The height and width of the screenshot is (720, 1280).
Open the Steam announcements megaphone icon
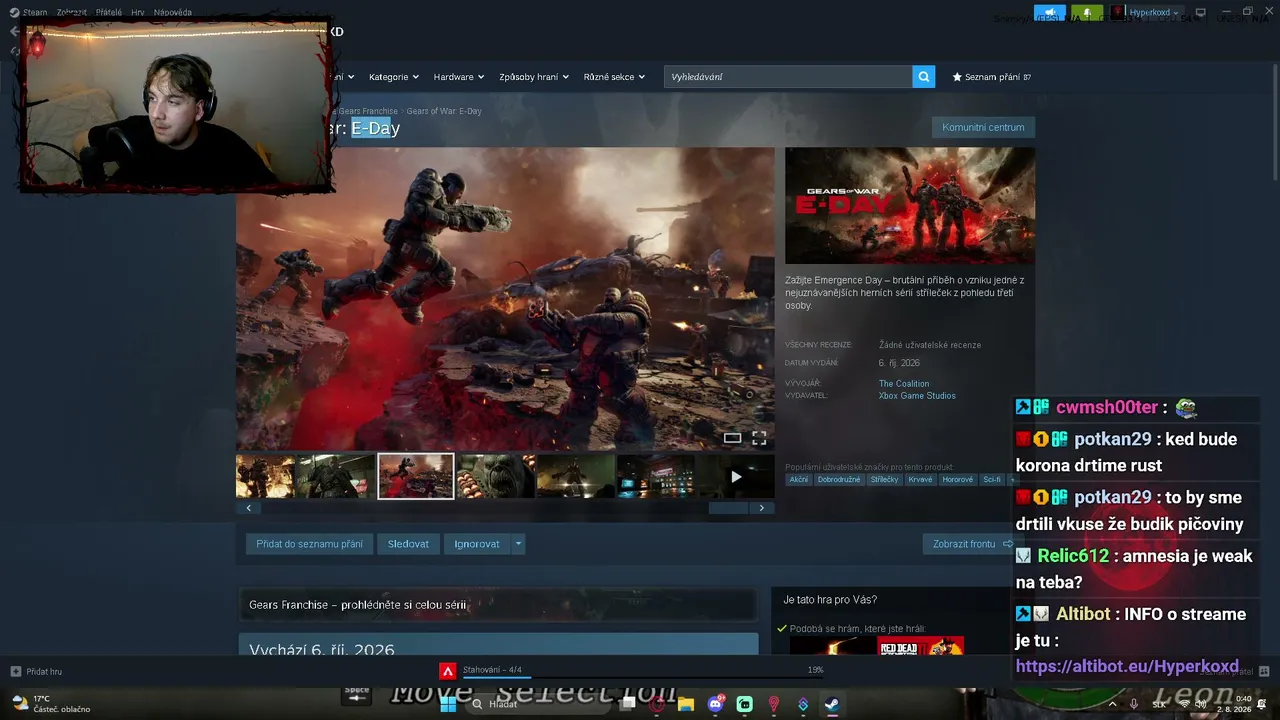tap(1050, 13)
